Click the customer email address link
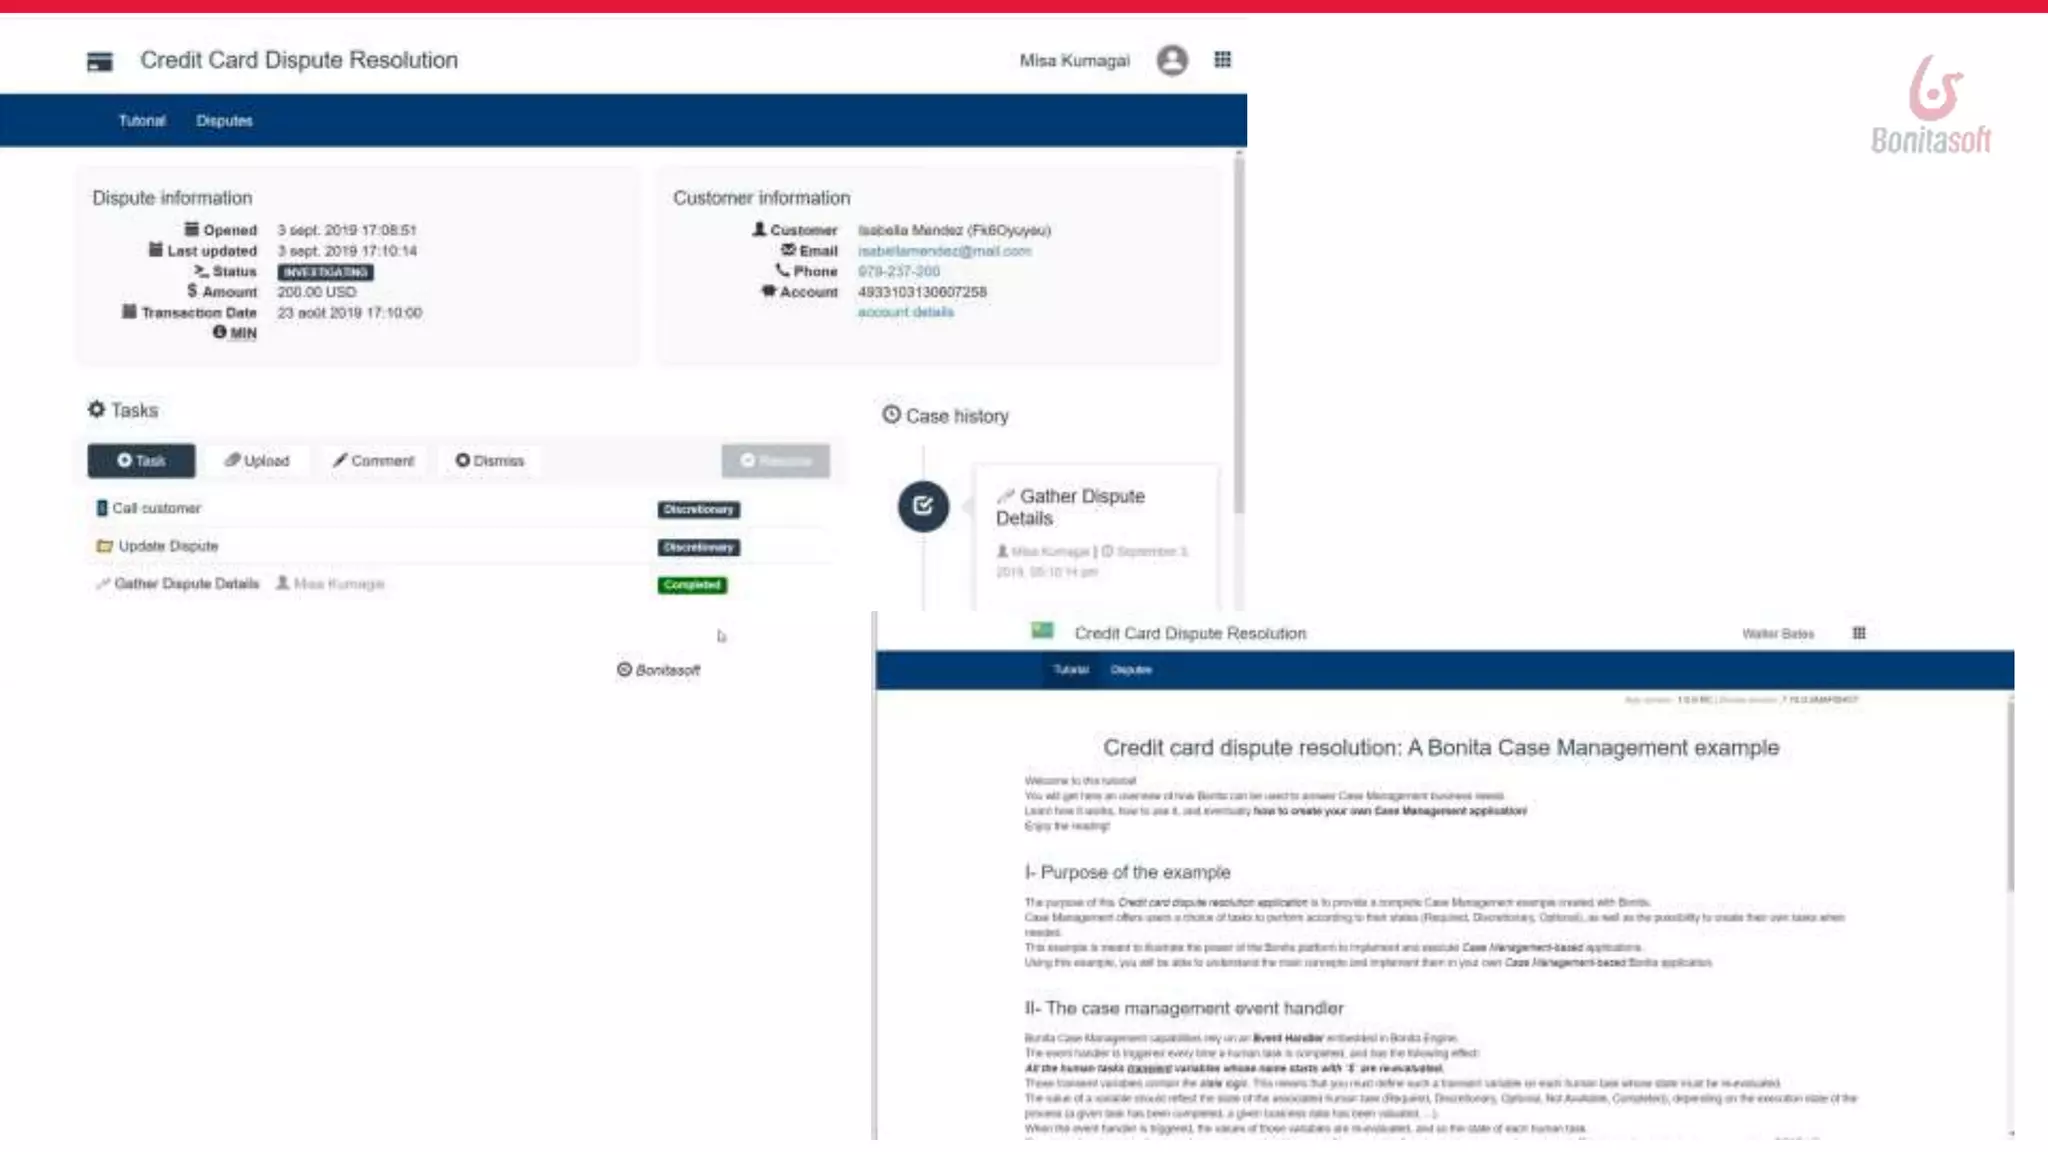 [x=944, y=251]
